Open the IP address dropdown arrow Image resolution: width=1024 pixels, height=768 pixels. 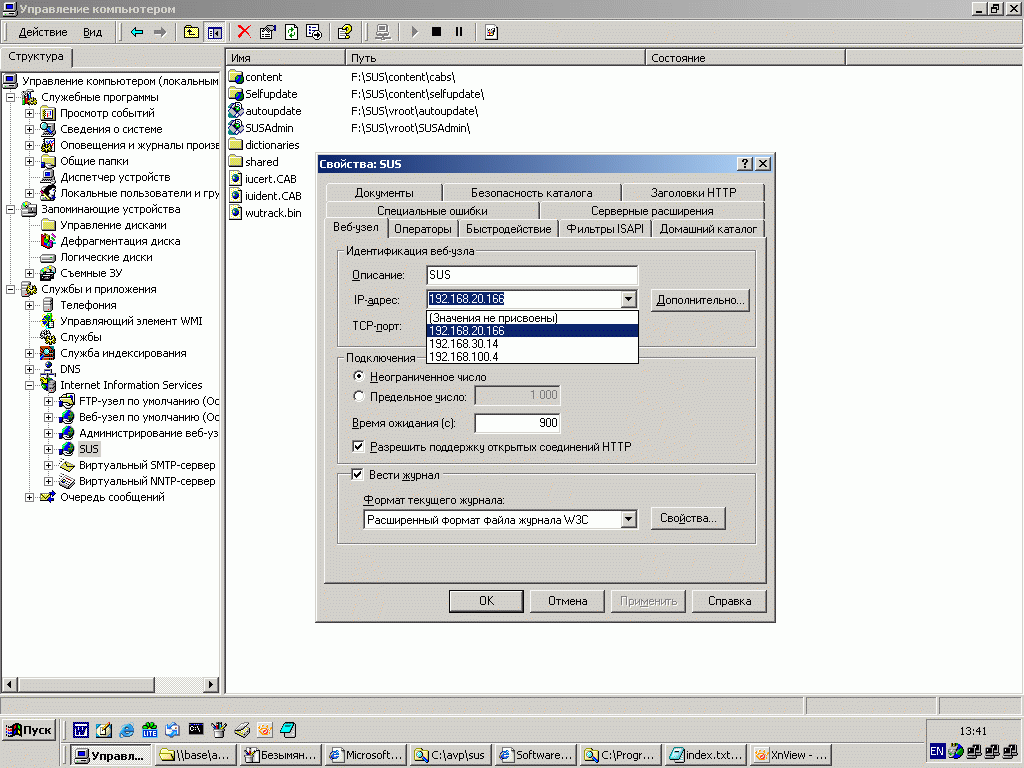pyautogui.click(x=628, y=299)
